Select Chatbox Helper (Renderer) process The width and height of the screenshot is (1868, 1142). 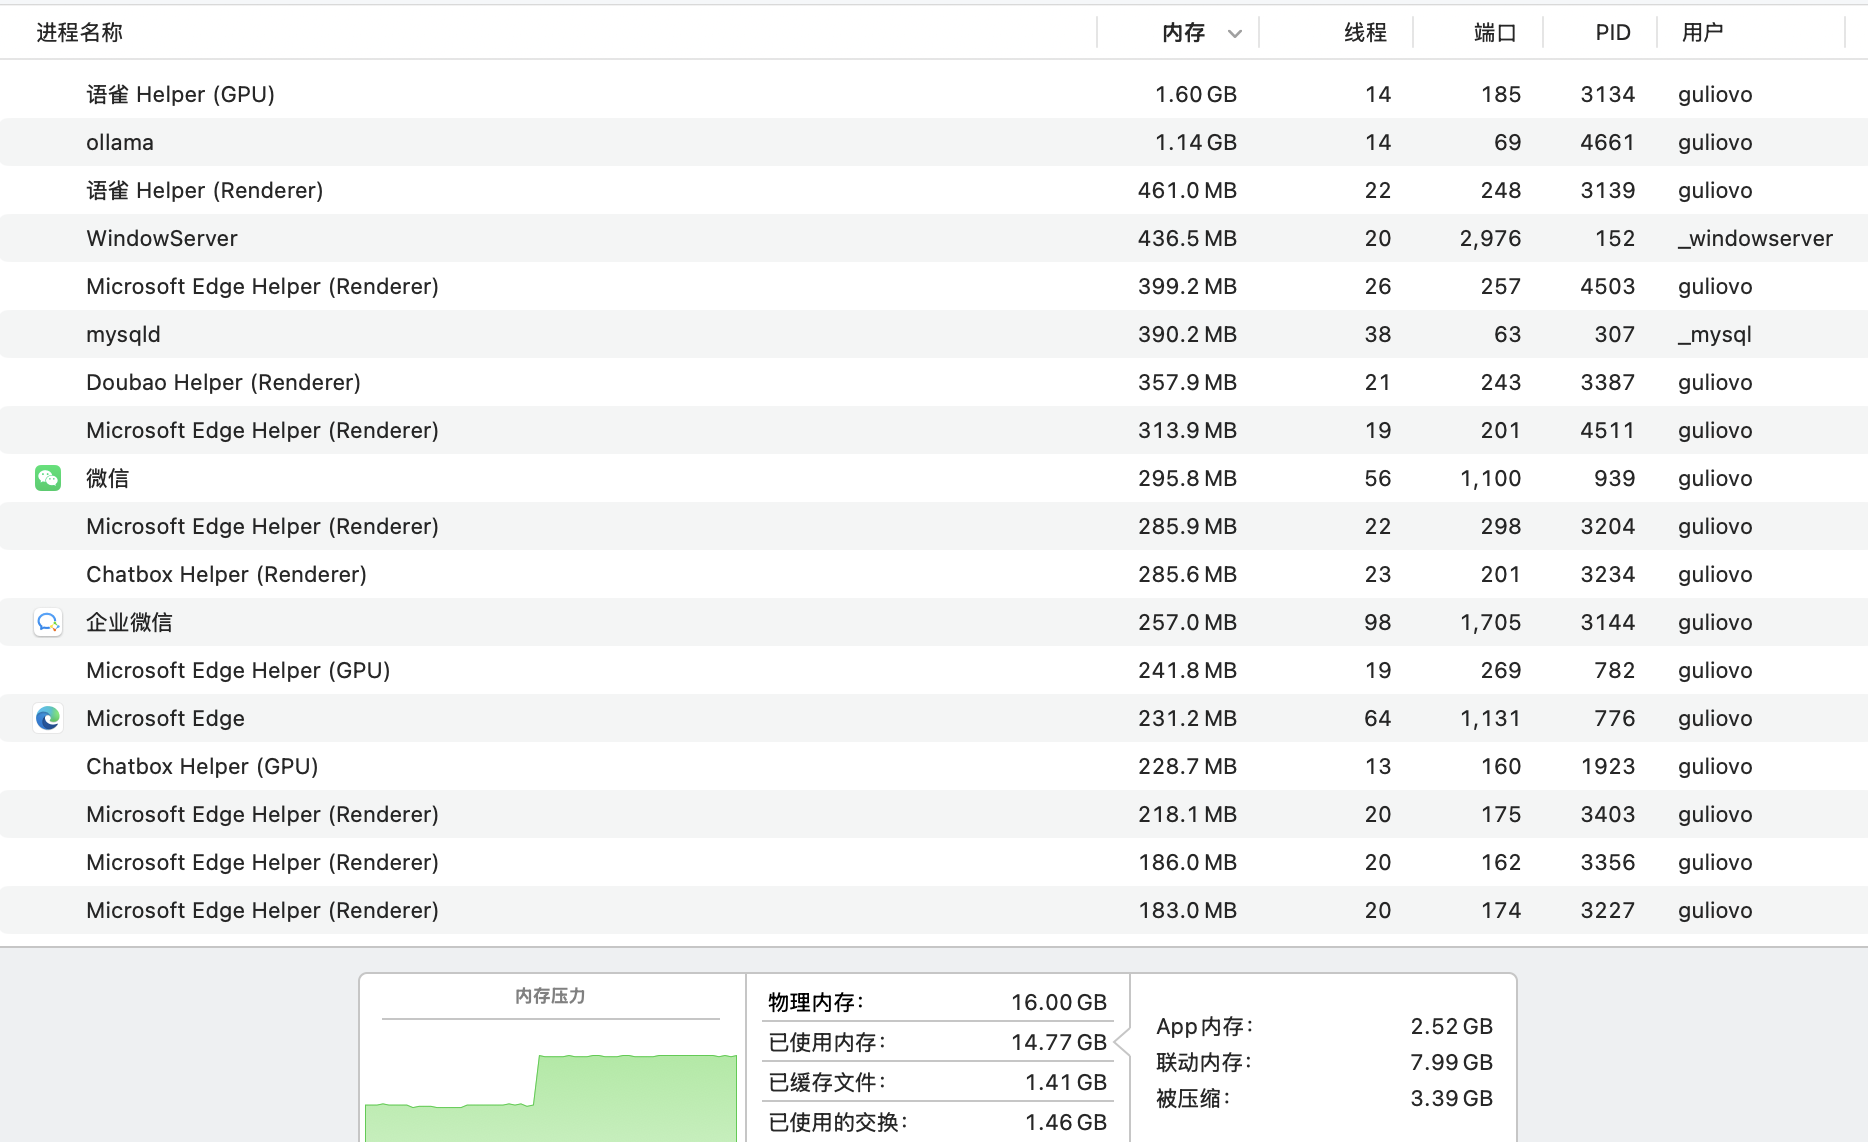coord(934,574)
